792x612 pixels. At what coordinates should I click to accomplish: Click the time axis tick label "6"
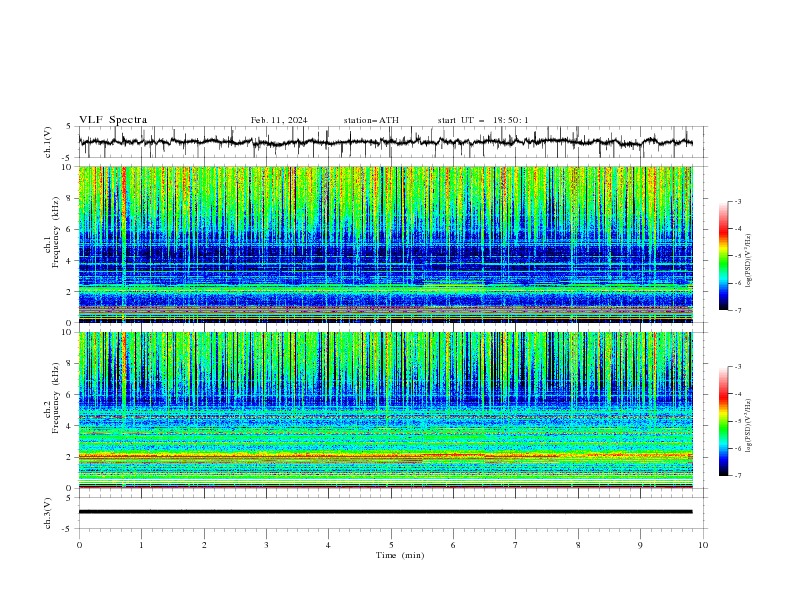tap(453, 545)
